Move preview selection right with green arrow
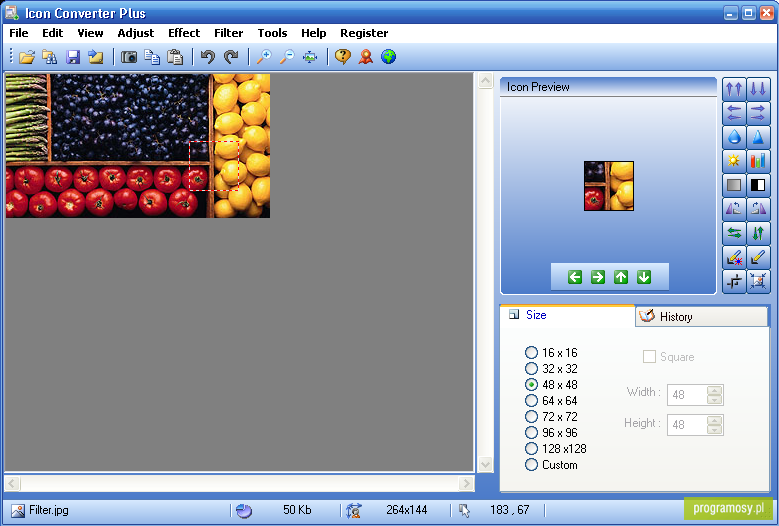The image size is (779, 526). [598, 277]
